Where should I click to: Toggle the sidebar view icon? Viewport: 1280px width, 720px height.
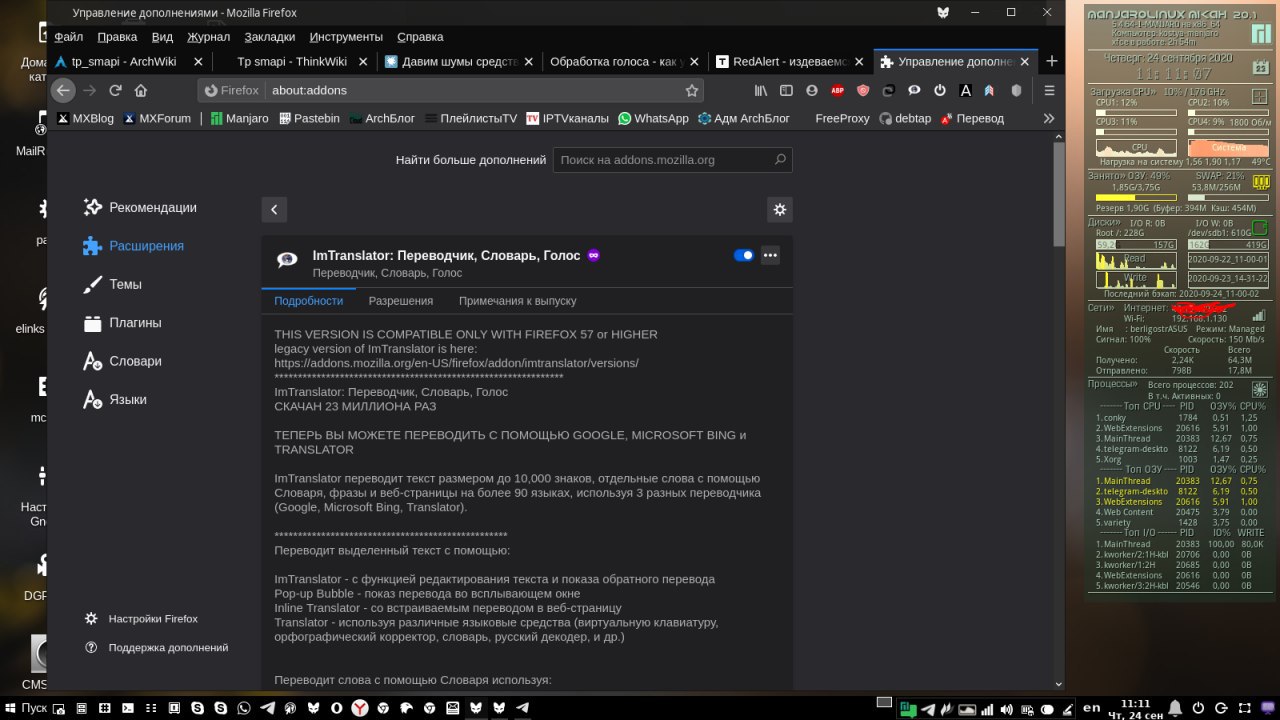786,90
